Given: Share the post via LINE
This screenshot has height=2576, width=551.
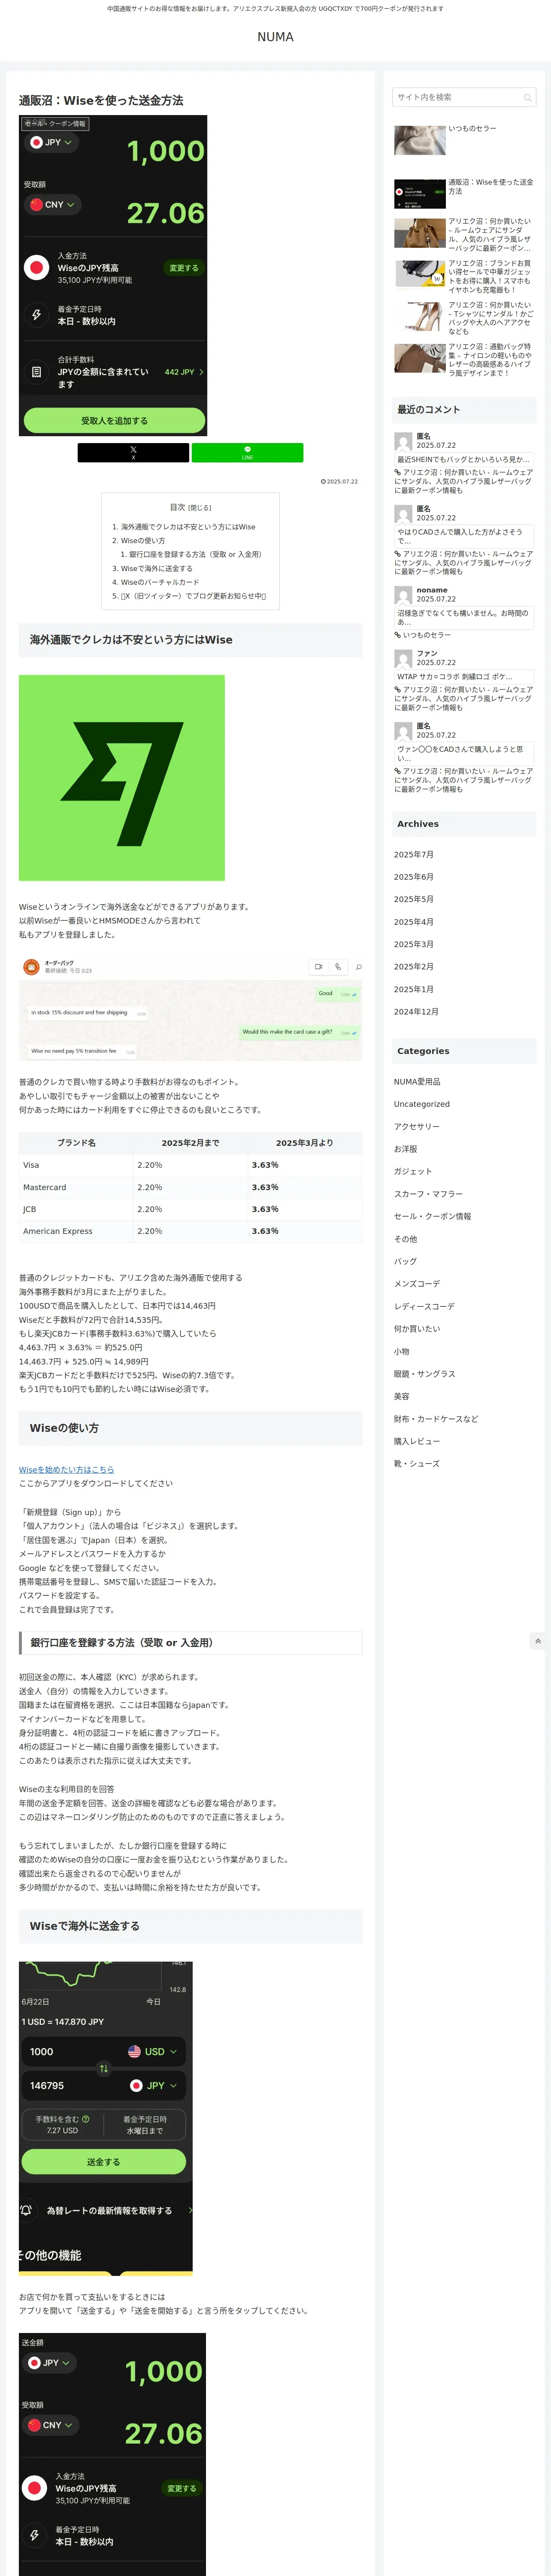Looking at the screenshot, I should click(247, 452).
